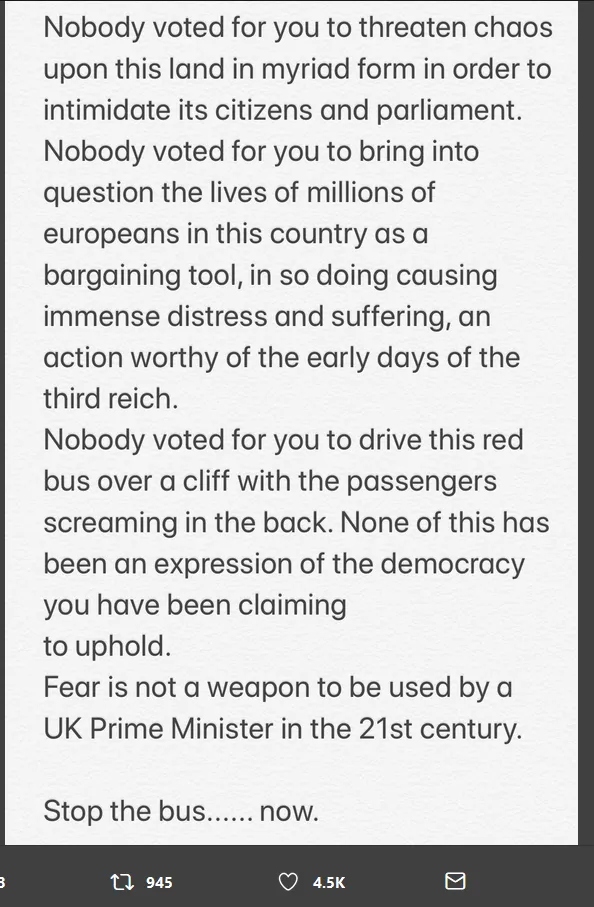The height and width of the screenshot is (907, 594).
Task: Click the retweet arrows icon
Action: 122,882
